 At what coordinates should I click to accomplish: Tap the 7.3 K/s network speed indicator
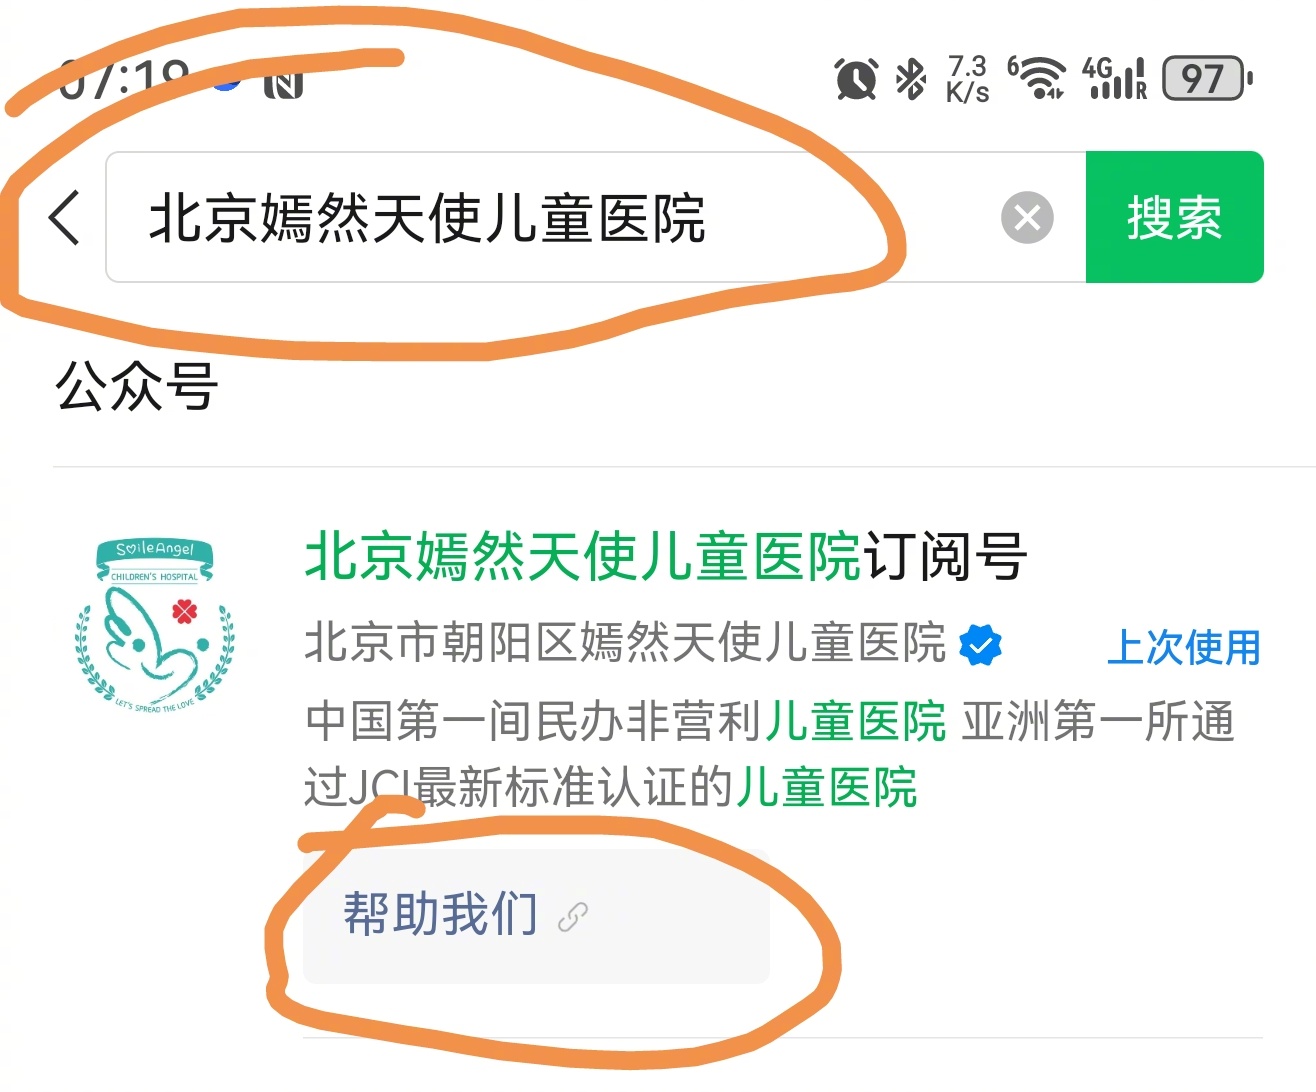[x=967, y=79]
